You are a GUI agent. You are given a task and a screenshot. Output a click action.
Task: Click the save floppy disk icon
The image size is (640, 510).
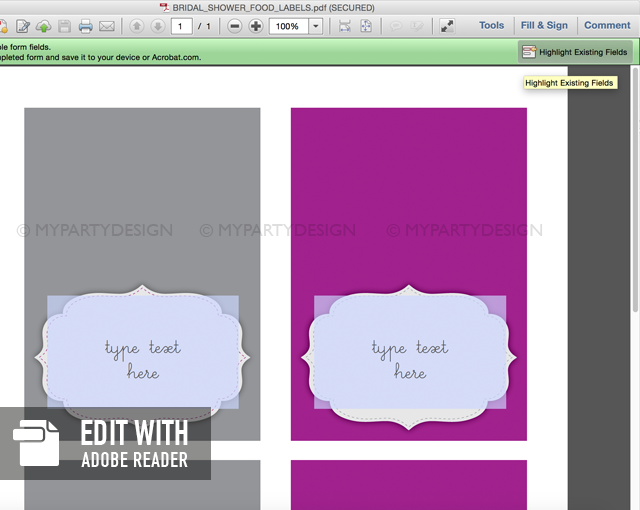tap(64, 26)
